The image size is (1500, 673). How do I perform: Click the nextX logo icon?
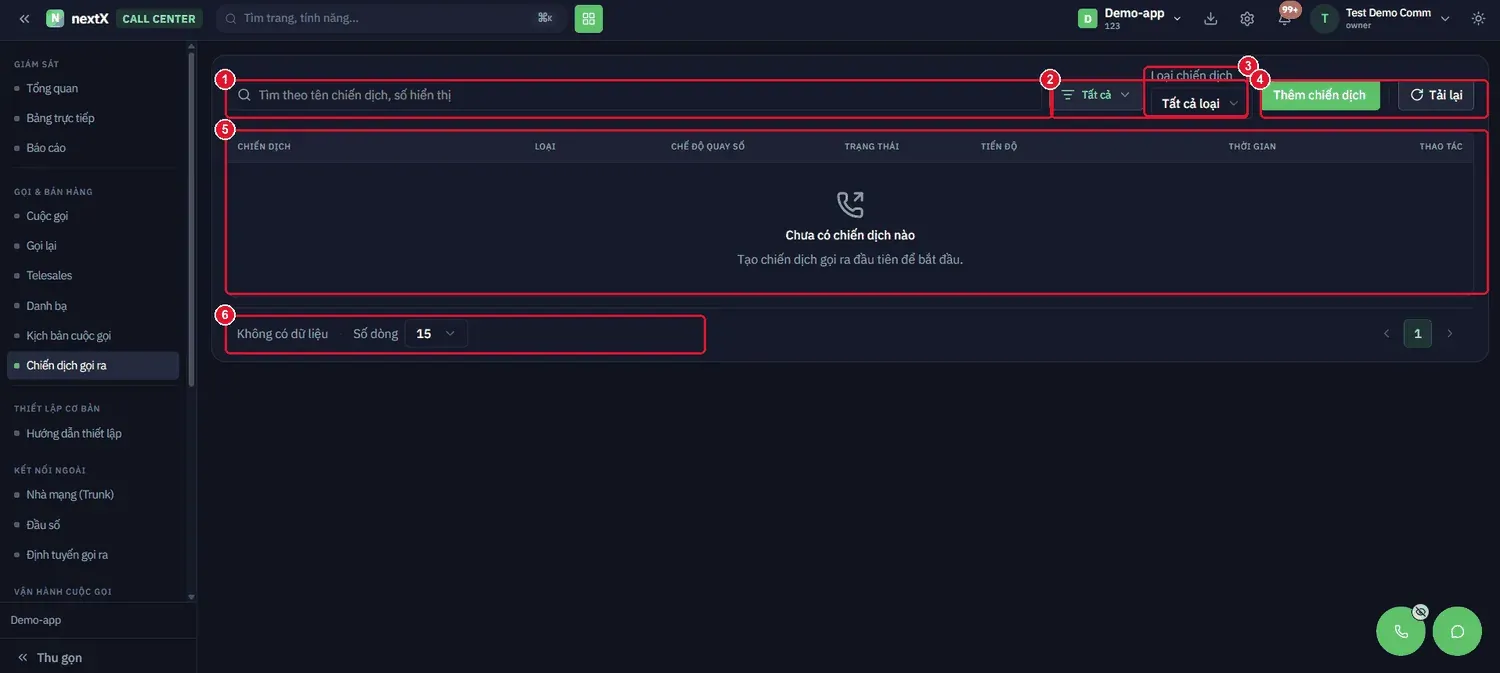click(x=55, y=18)
